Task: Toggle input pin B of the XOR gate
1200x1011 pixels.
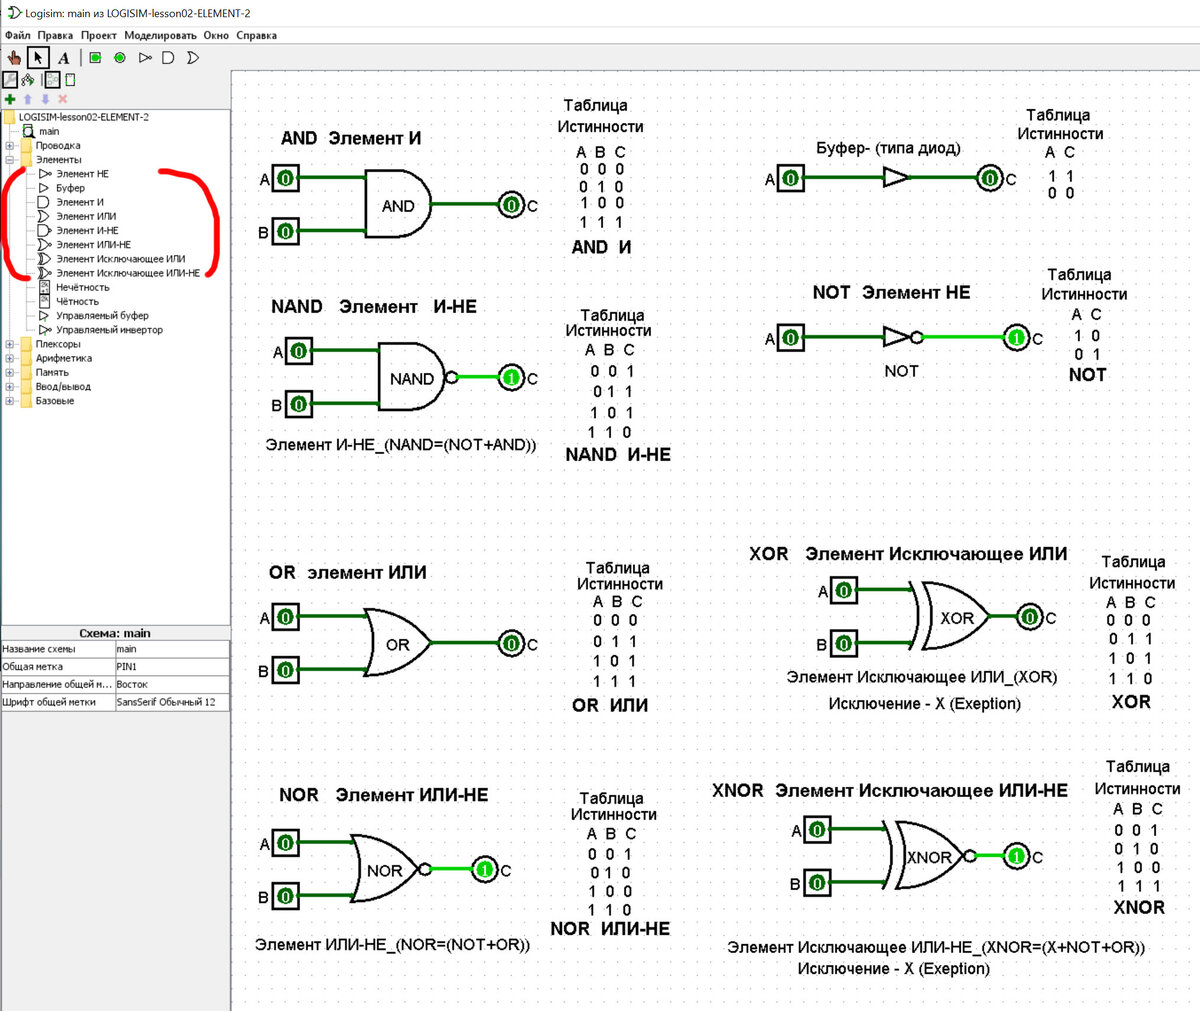Action: (x=844, y=644)
